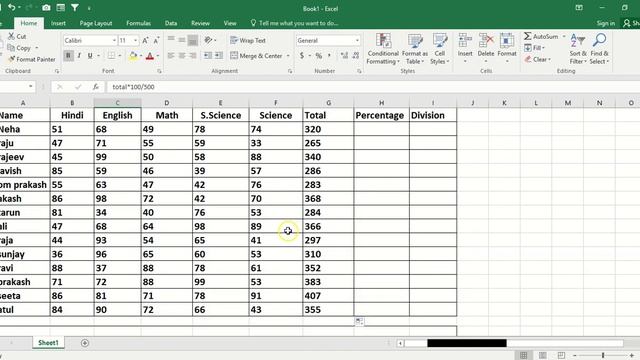
Task: Open the Page Layout ribbon tab
Action: point(96,23)
